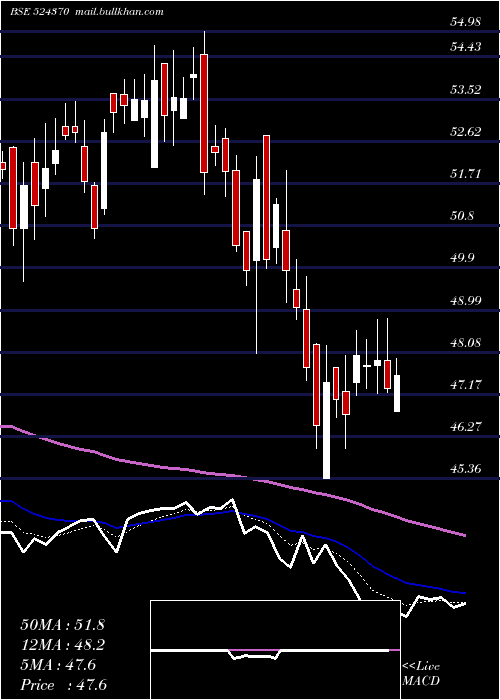
Task: Click the last white candlestick on the right
Action: click(x=397, y=393)
